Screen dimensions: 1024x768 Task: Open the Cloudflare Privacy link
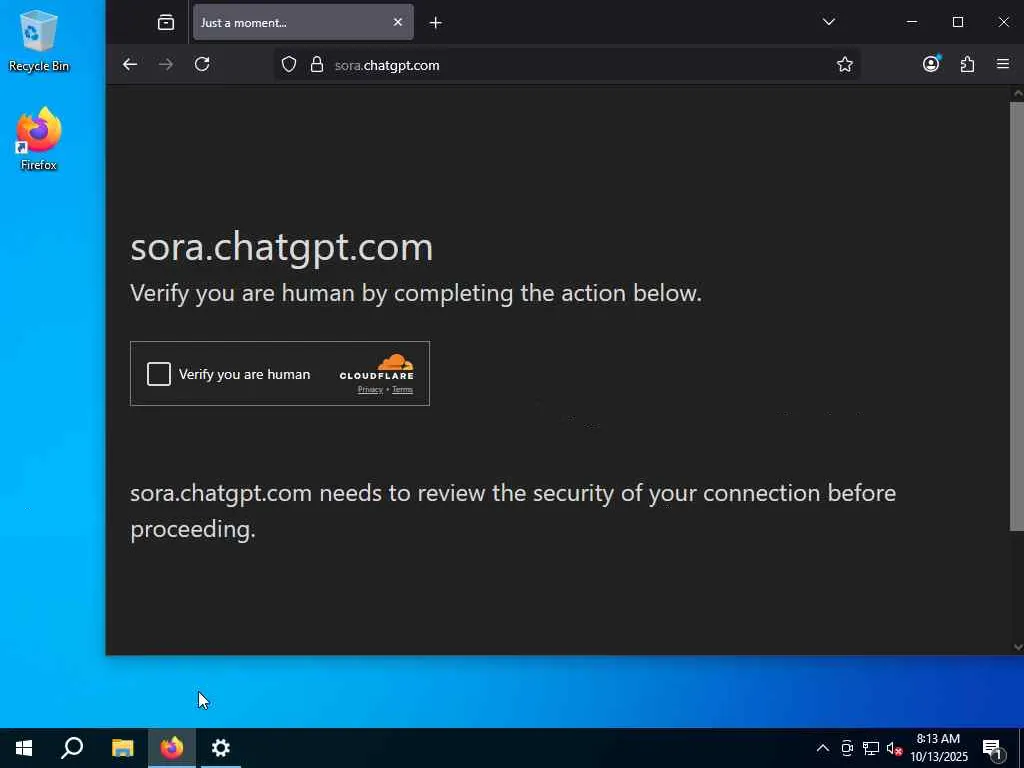point(370,390)
